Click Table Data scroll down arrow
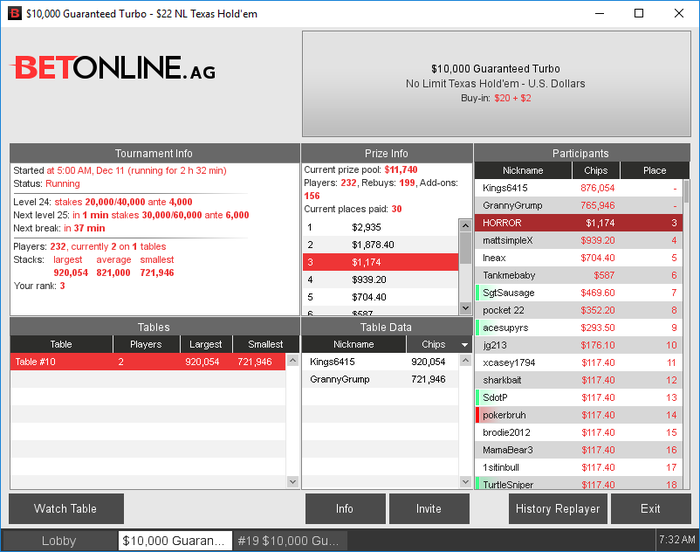Screen dimensions: 700x552 pos(466,481)
